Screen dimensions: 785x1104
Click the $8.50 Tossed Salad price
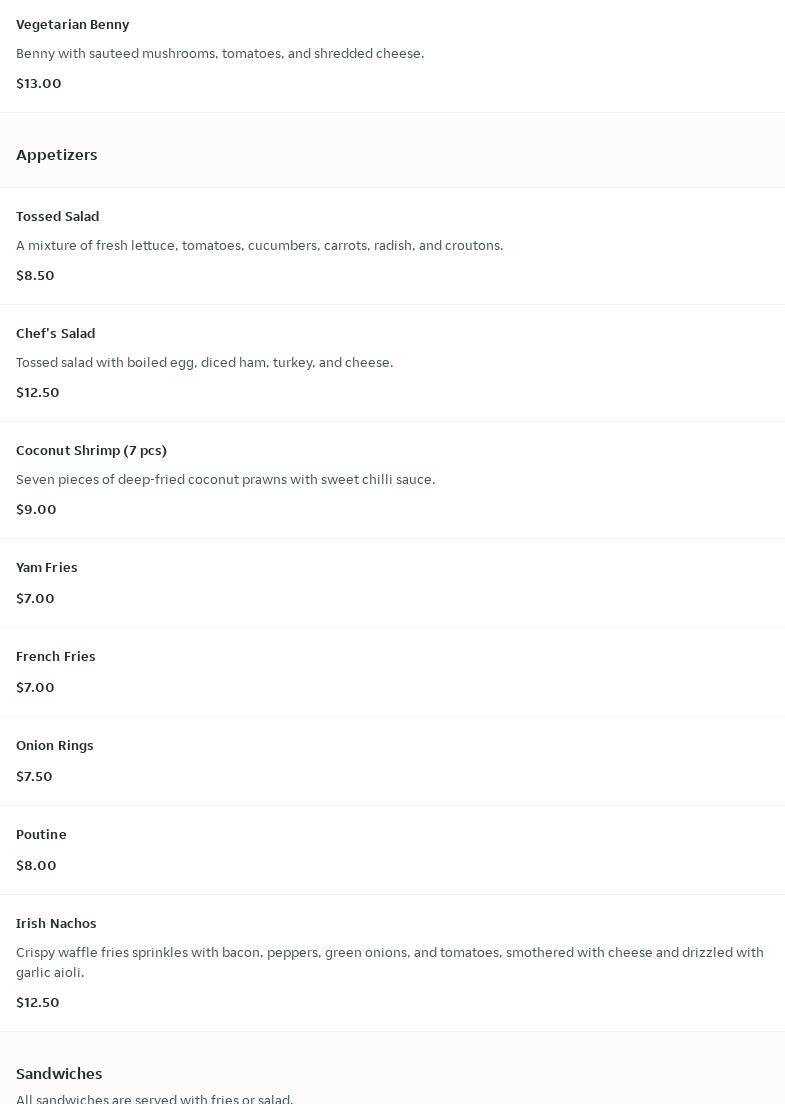click(36, 275)
